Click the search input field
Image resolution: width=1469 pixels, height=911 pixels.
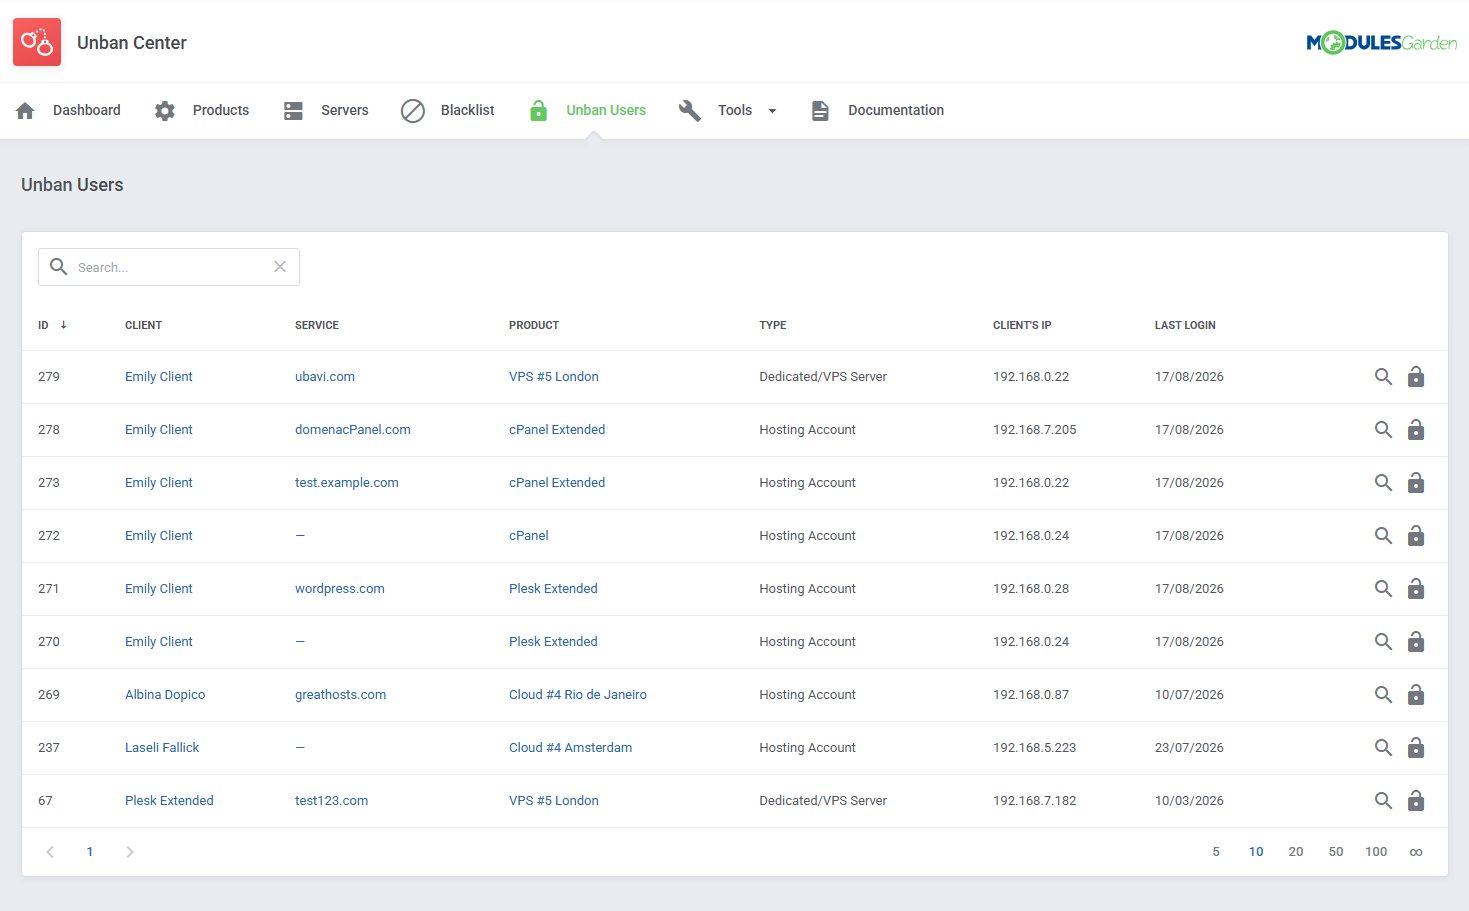pos(169,267)
